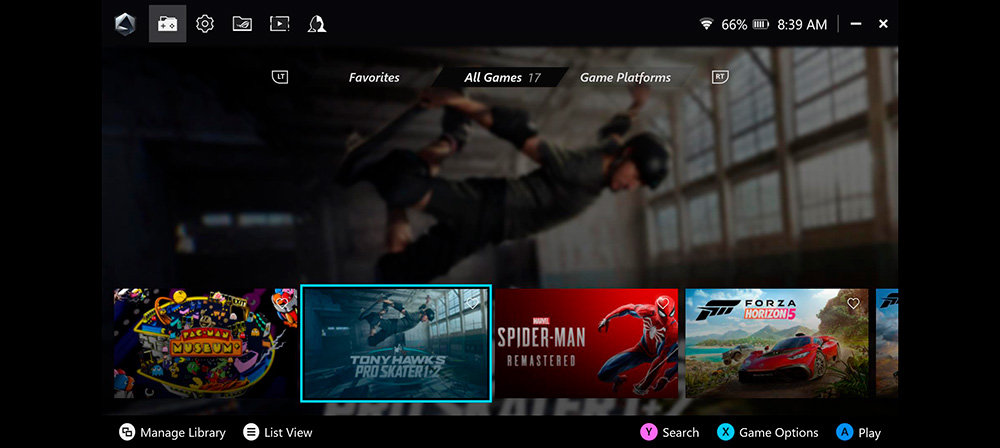The width and height of the screenshot is (1000, 448).
Task: Open Game Options with X button
Action: point(768,433)
